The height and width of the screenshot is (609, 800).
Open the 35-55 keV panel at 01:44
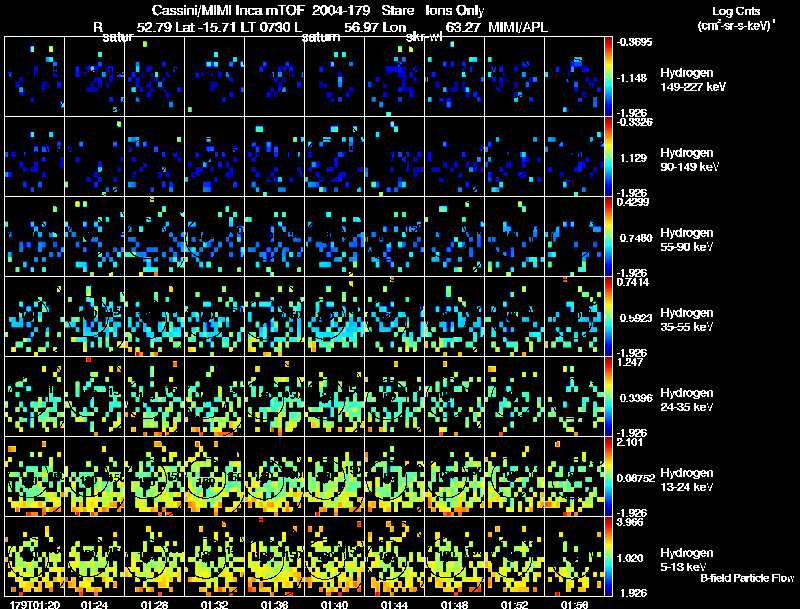click(x=394, y=316)
